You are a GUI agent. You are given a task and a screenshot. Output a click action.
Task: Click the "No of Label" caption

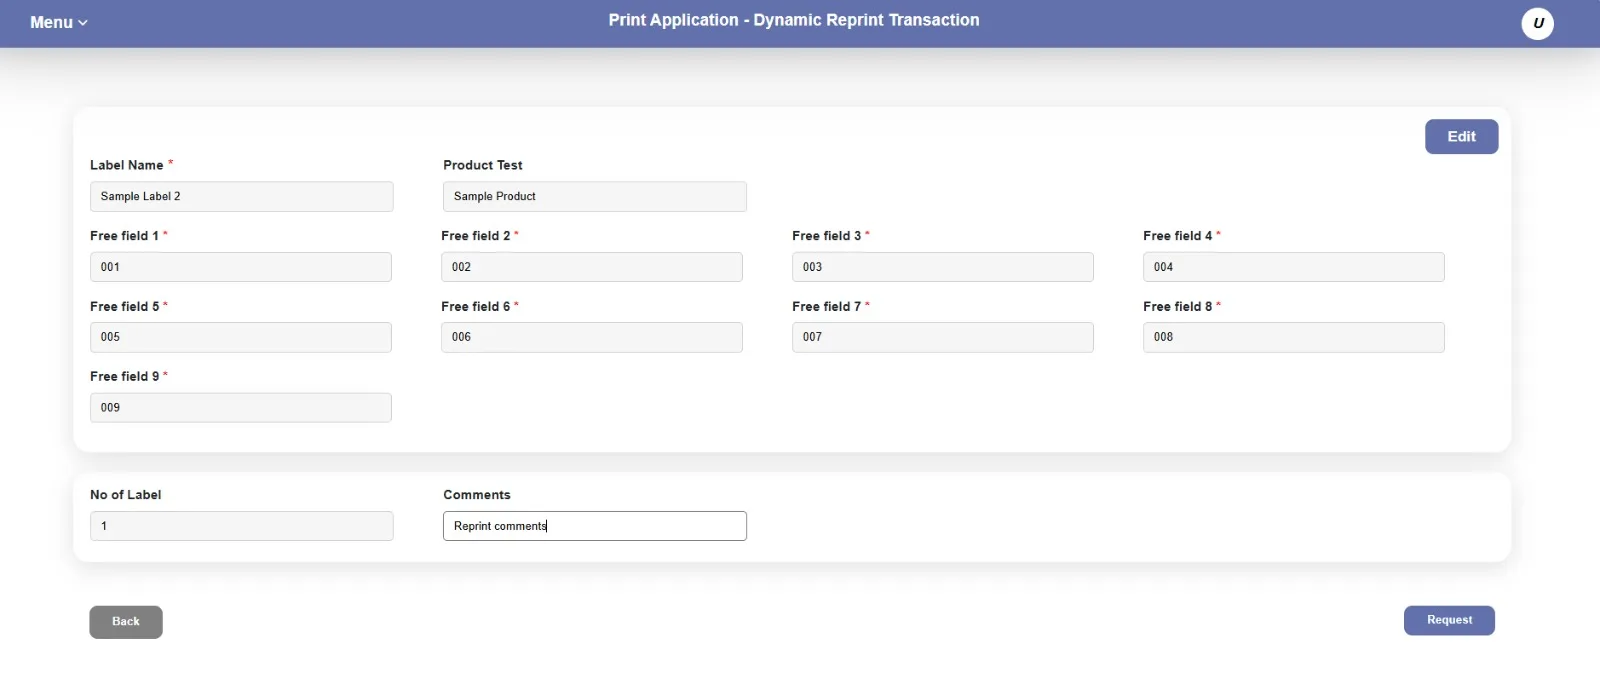tap(126, 495)
